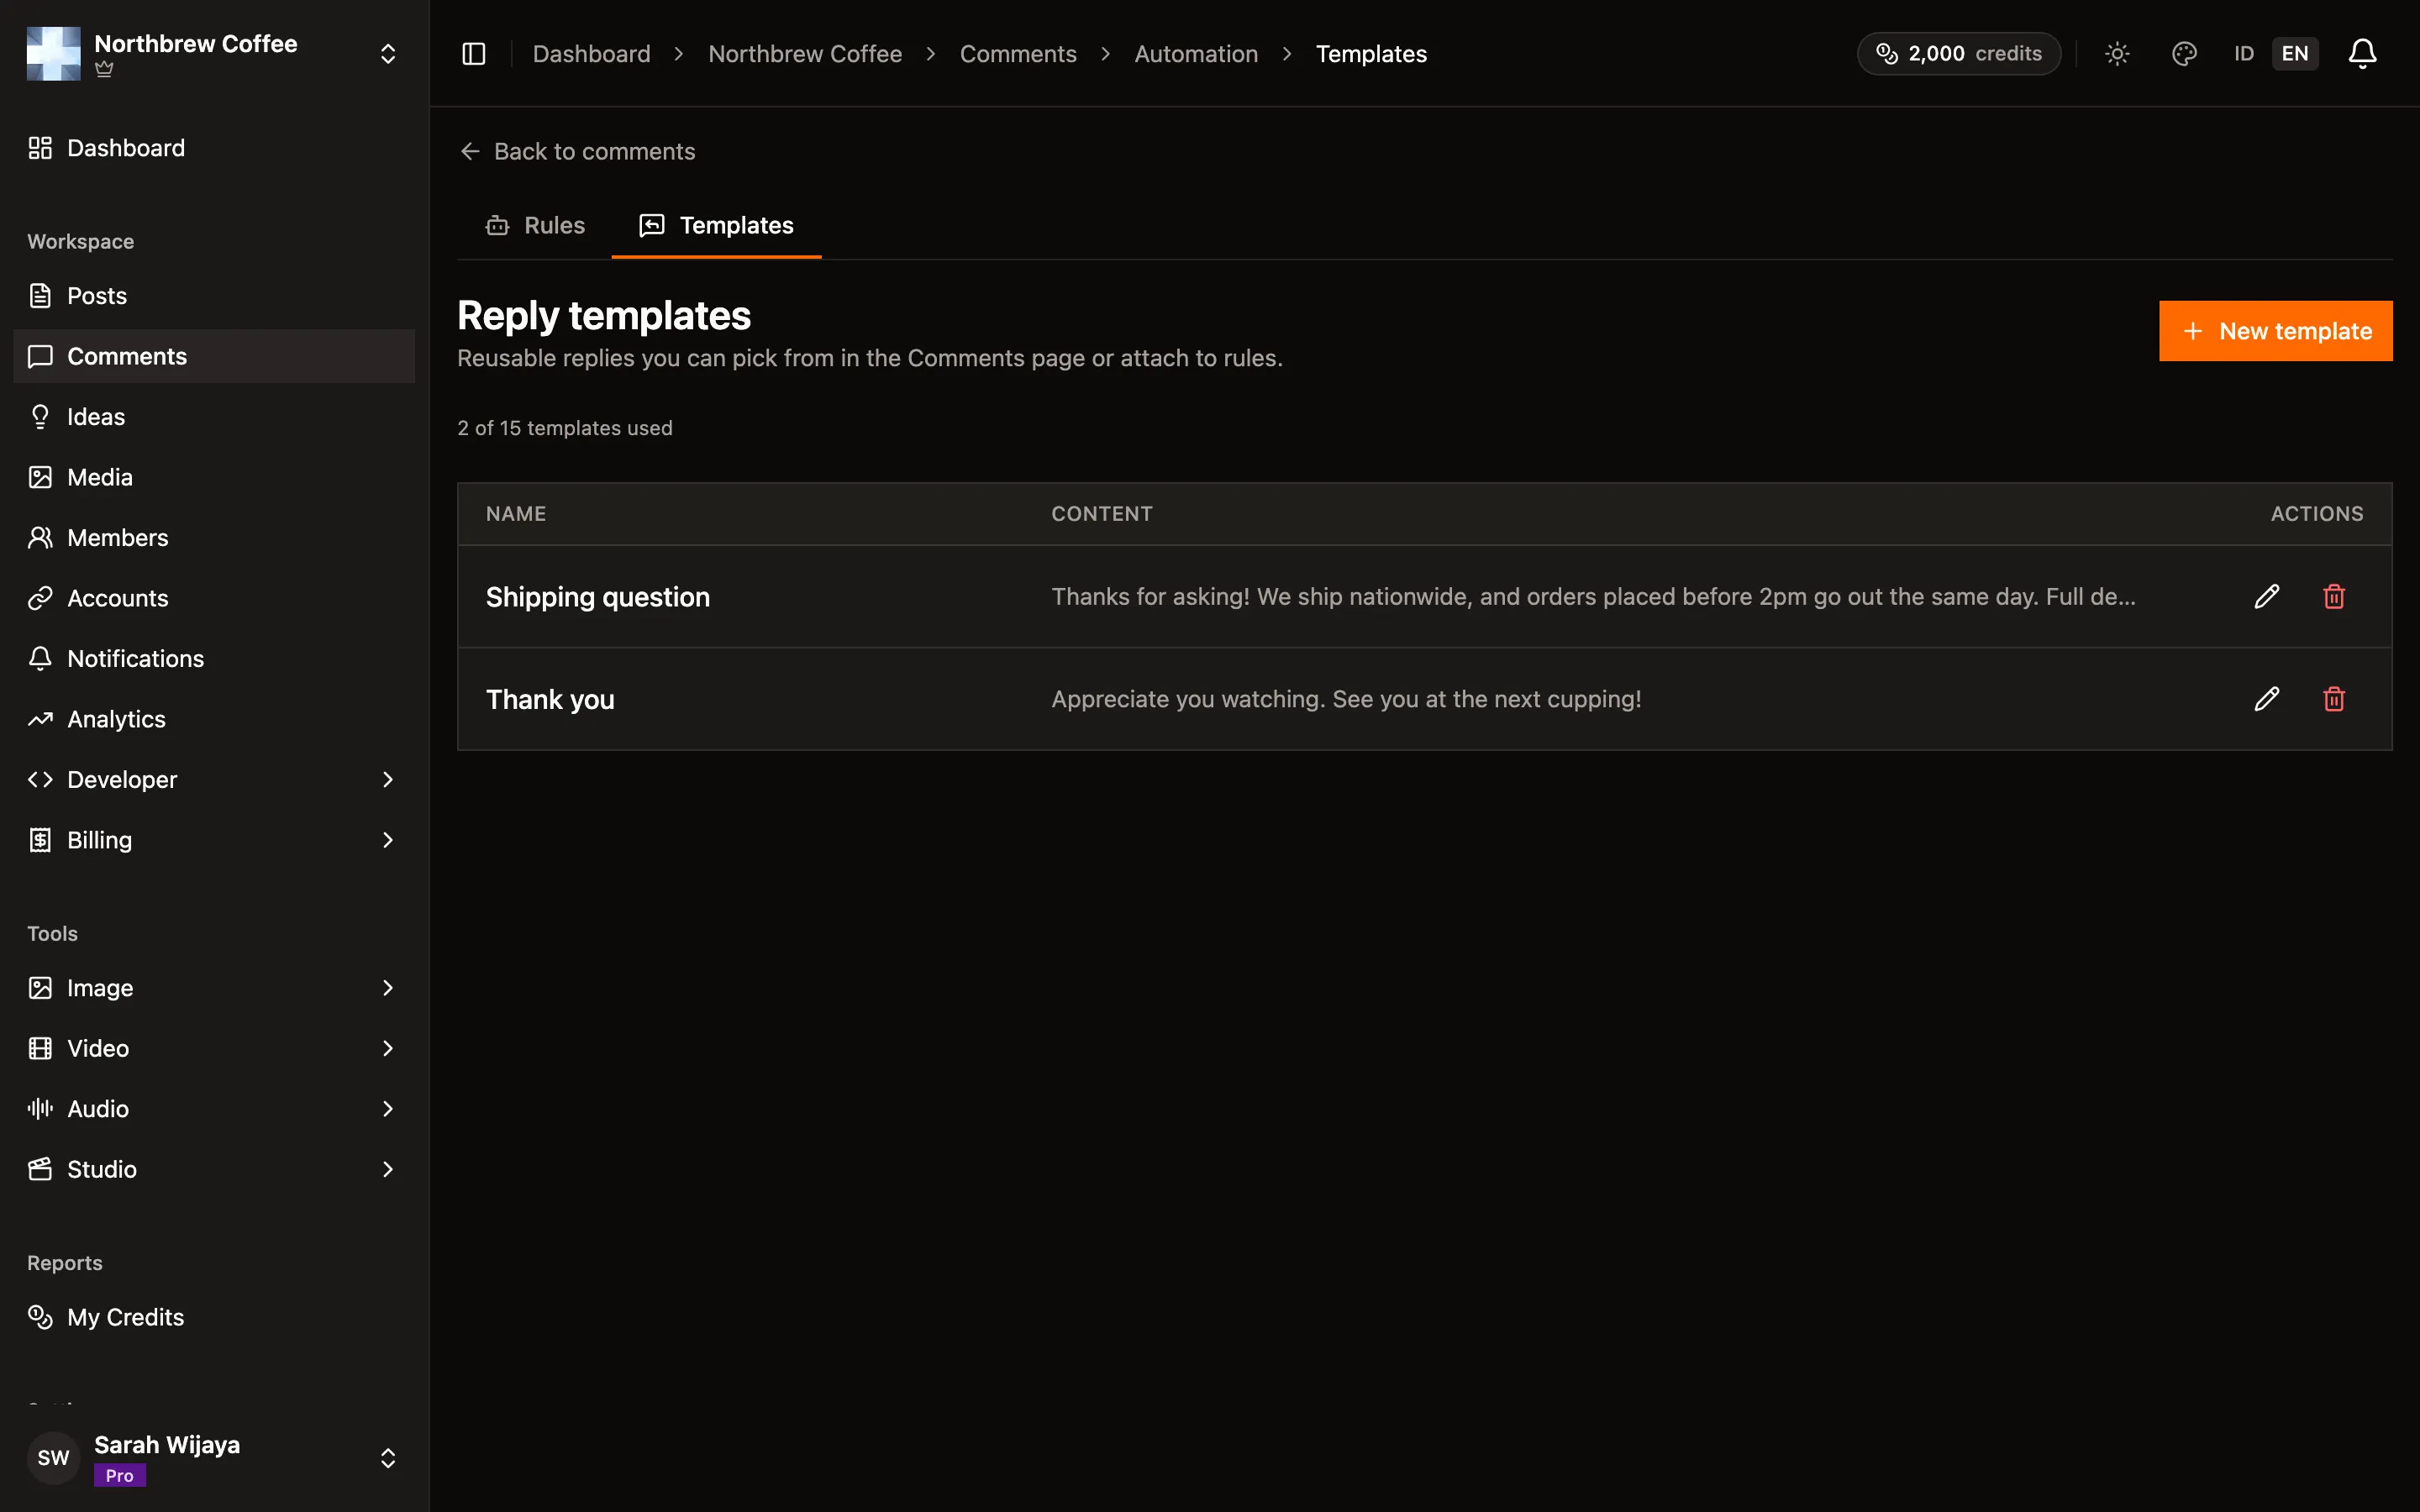
Task: Open Notifications in sidebar
Action: pos(214,659)
